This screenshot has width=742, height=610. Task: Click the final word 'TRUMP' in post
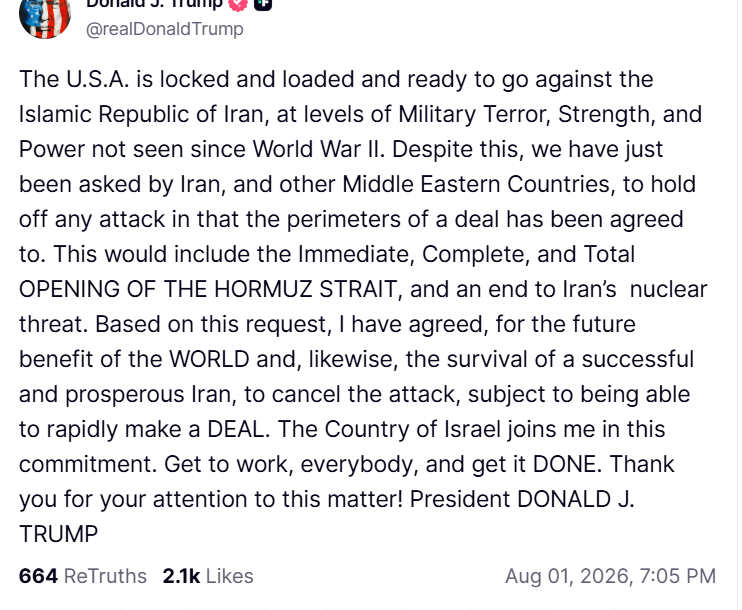point(58,534)
